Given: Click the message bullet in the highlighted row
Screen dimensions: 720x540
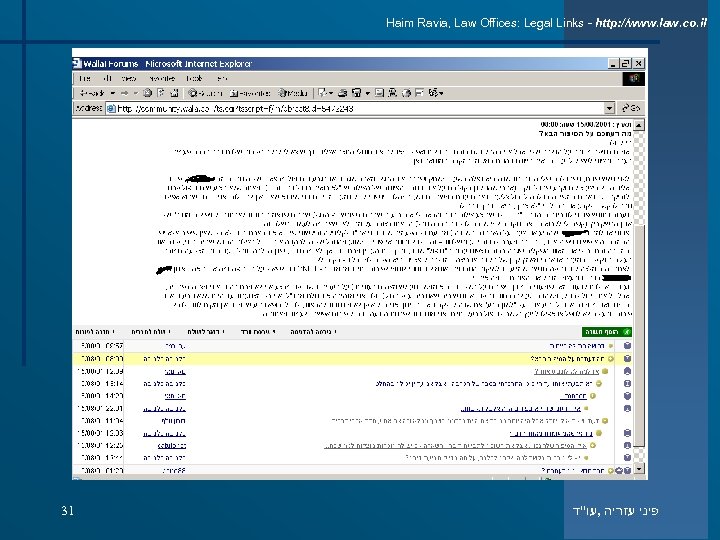Looking at the screenshot, I should (x=611, y=359).
